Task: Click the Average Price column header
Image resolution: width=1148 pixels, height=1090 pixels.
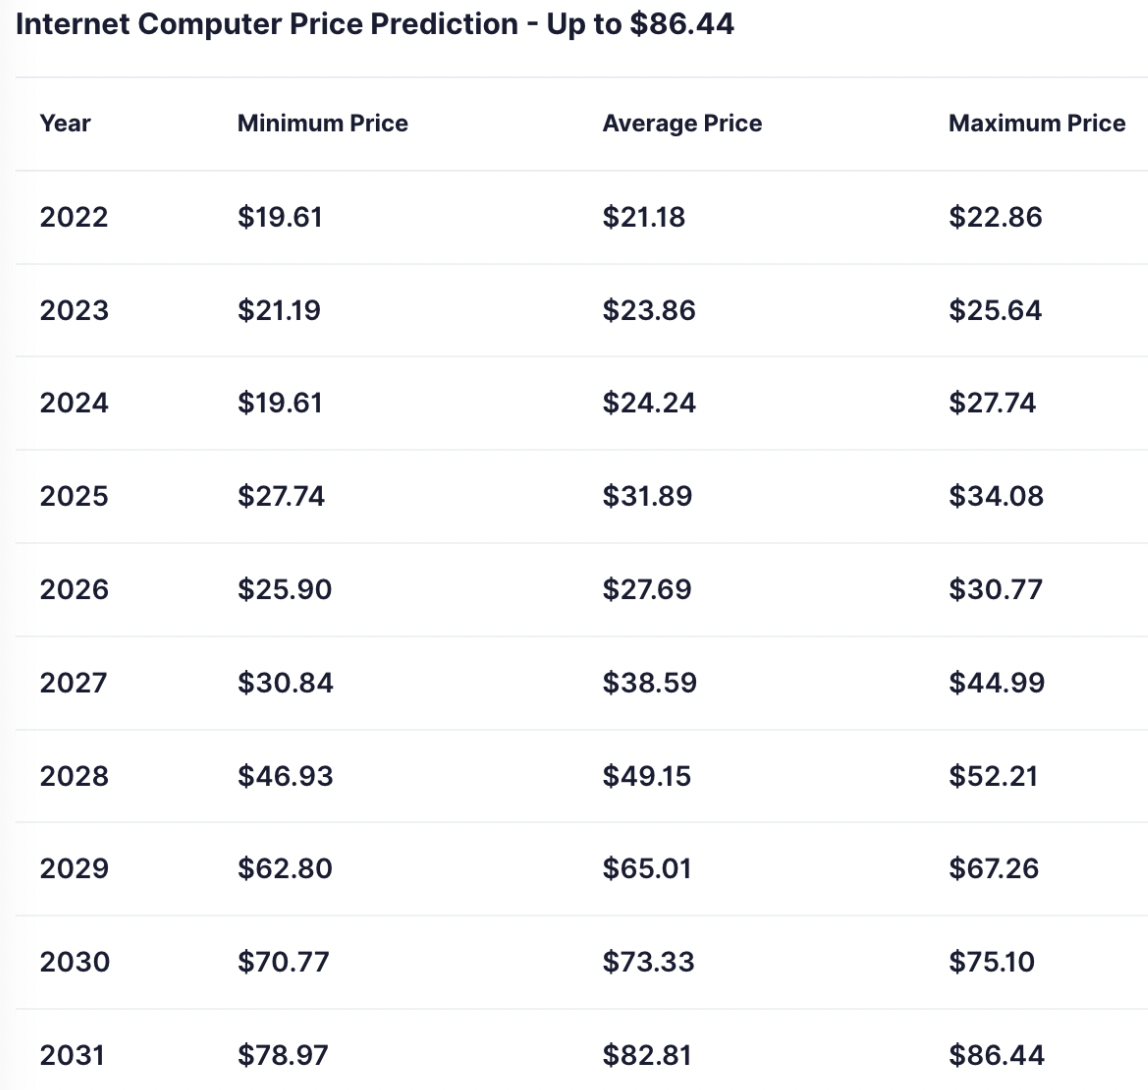Action: tap(682, 123)
